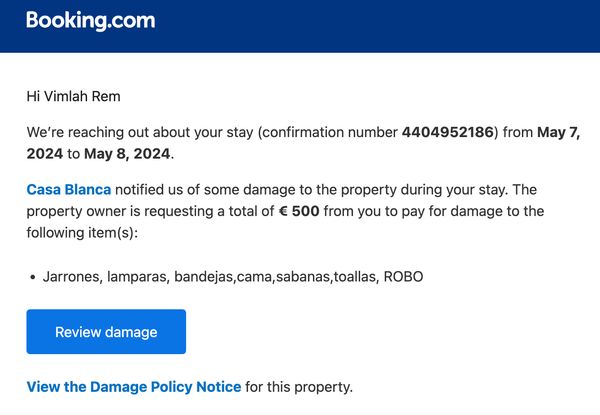Click the 'following item(s):' text

point(82,233)
